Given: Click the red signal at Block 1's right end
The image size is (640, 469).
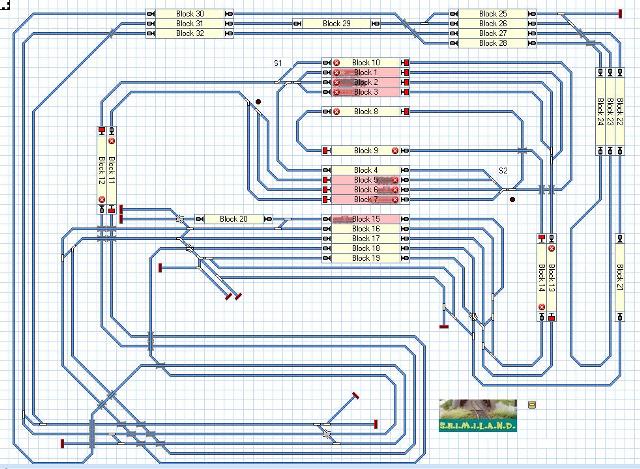Looking at the screenshot, I should click(x=405, y=72).
